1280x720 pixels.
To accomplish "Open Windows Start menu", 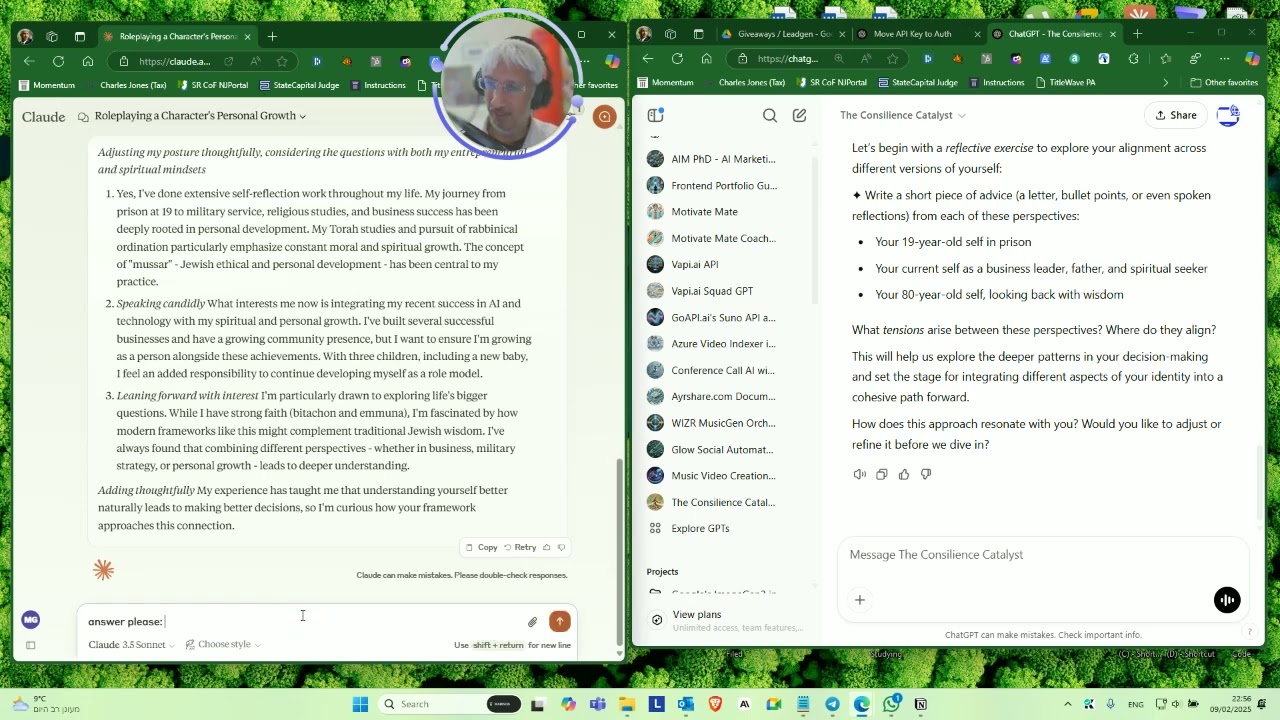I will tap(360, 704).
